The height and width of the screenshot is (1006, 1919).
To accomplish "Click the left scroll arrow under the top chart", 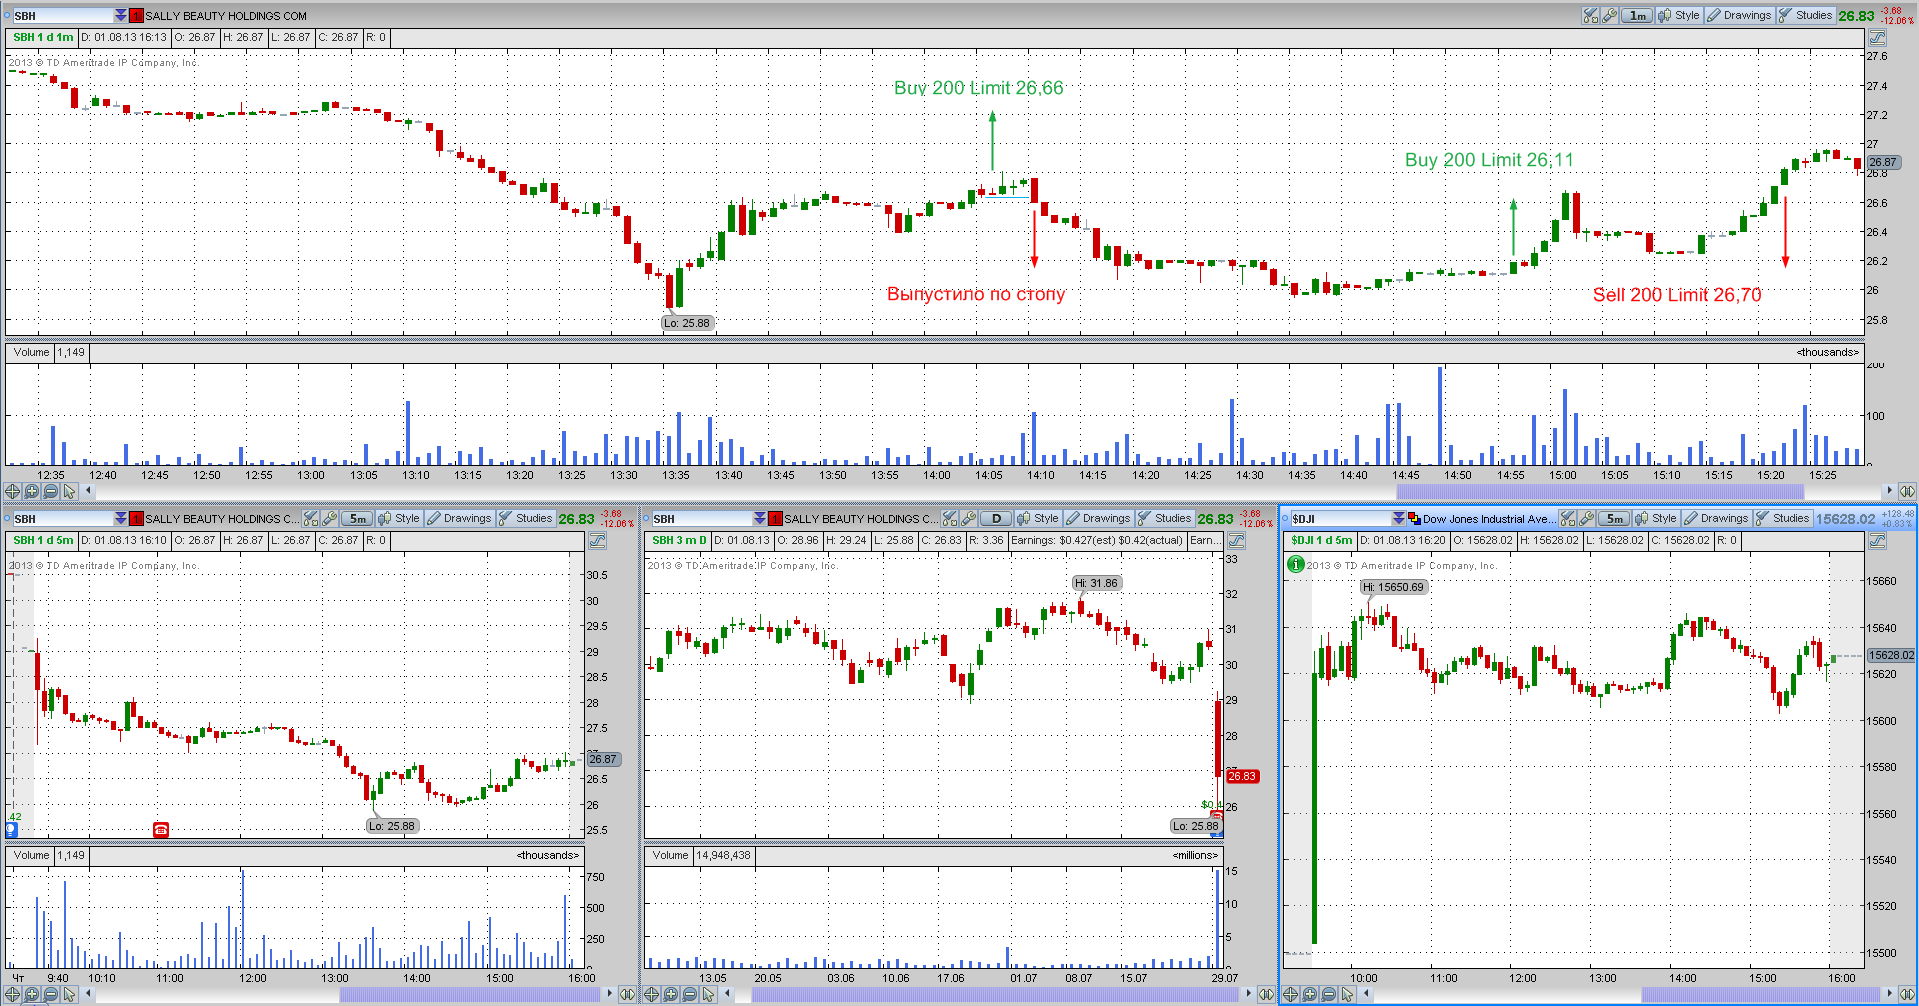I will coord(89,491).
